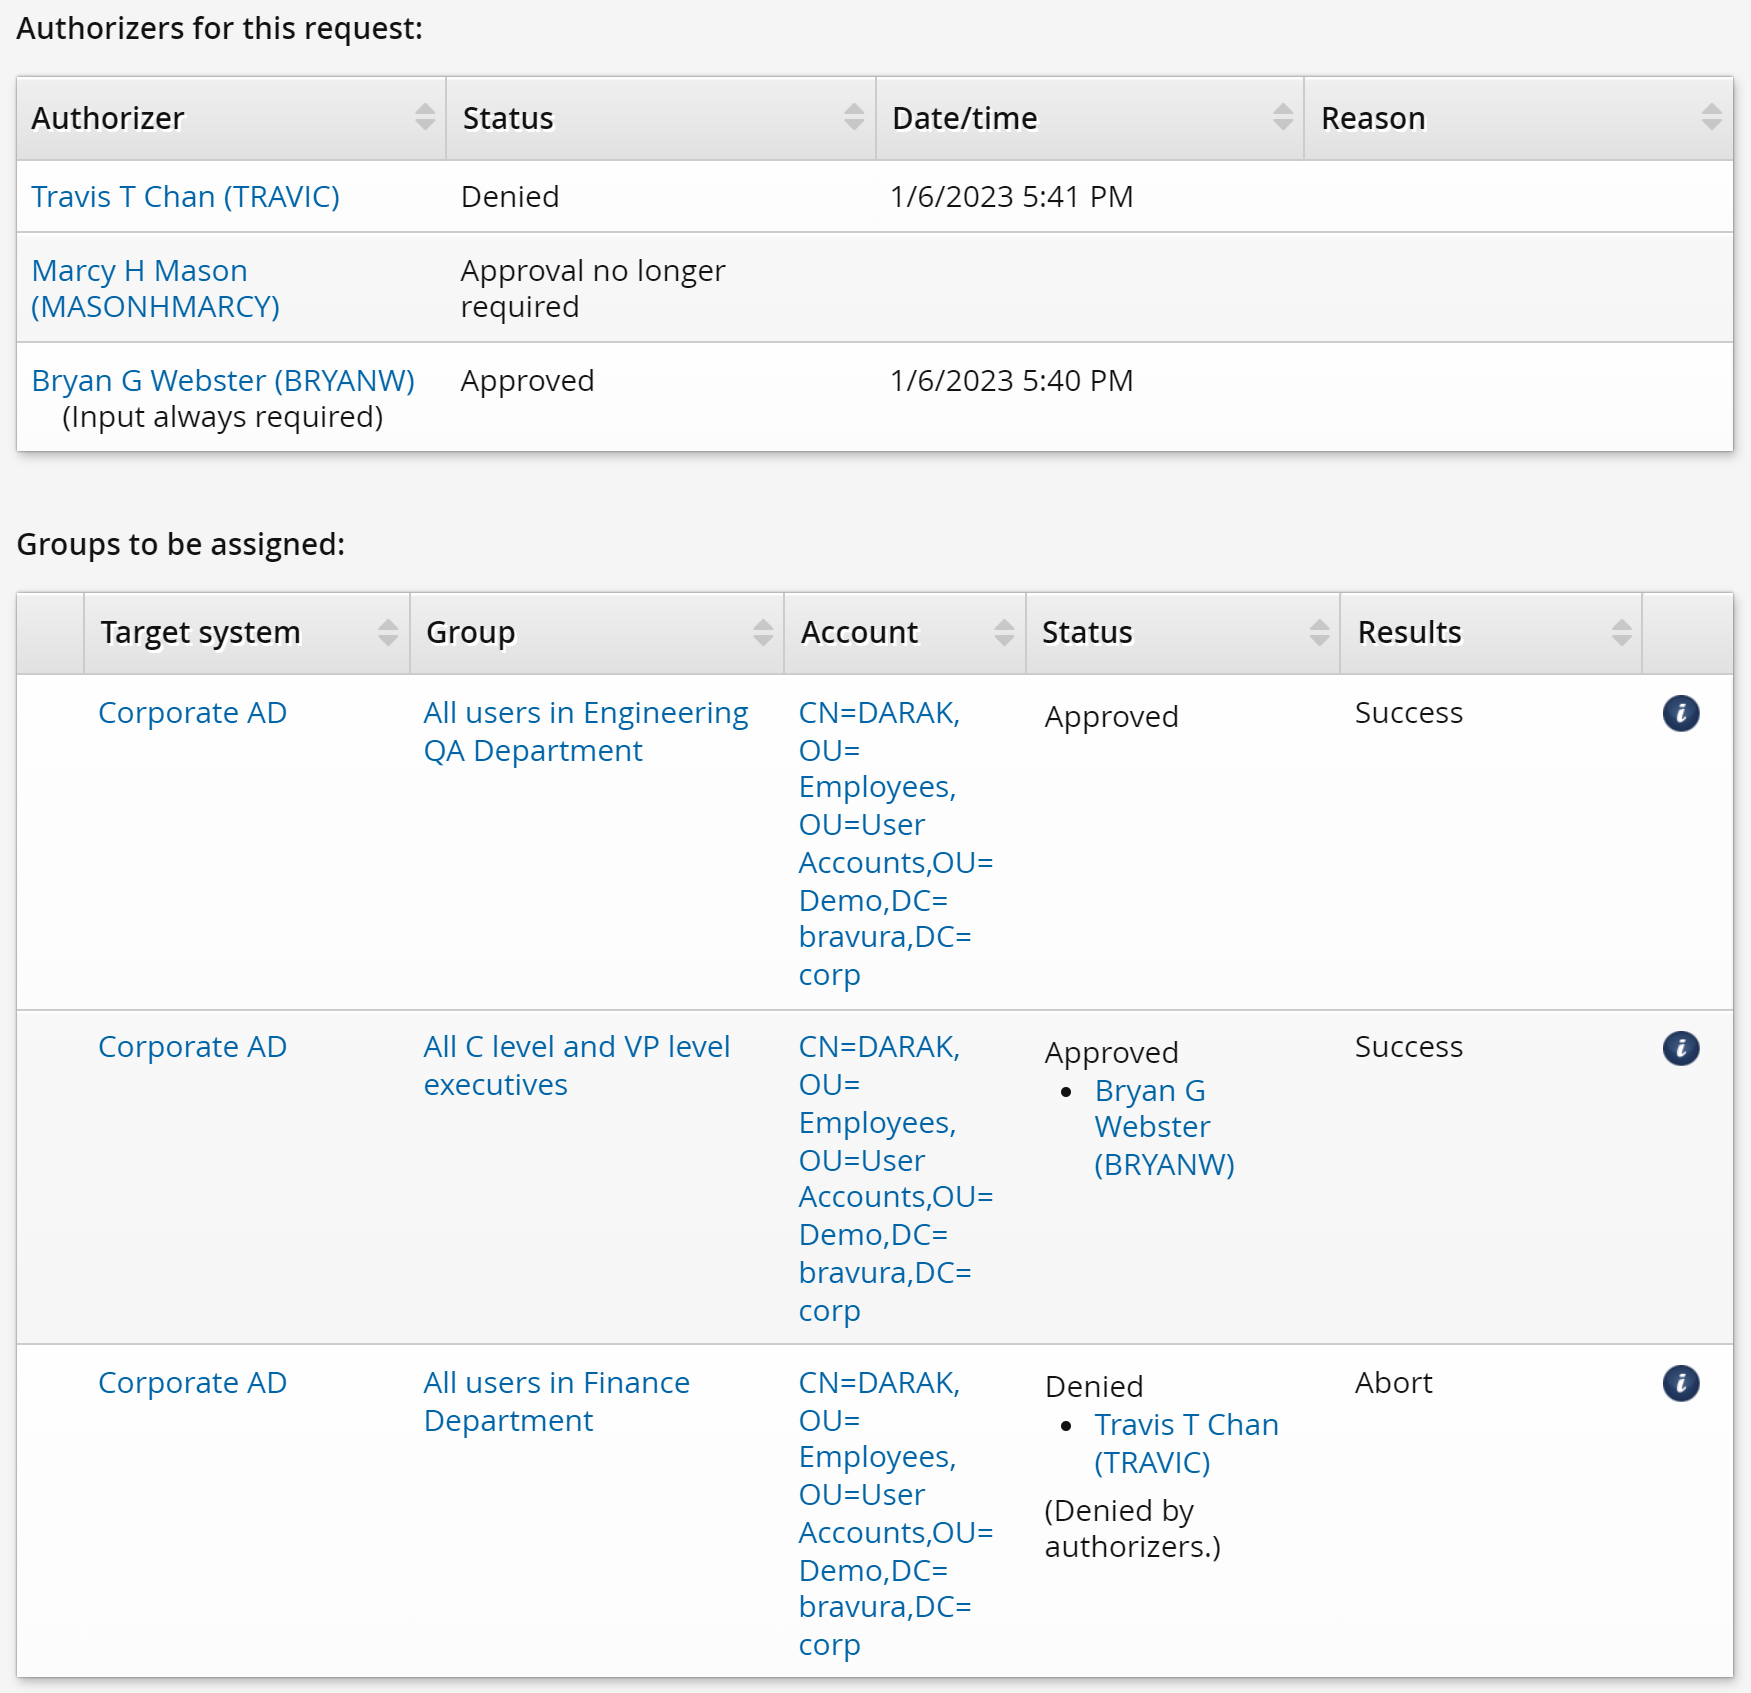Sort authorizers by Status column arrows
1751x1693 pixels.
pyautogui.click(x=853, y=118)
